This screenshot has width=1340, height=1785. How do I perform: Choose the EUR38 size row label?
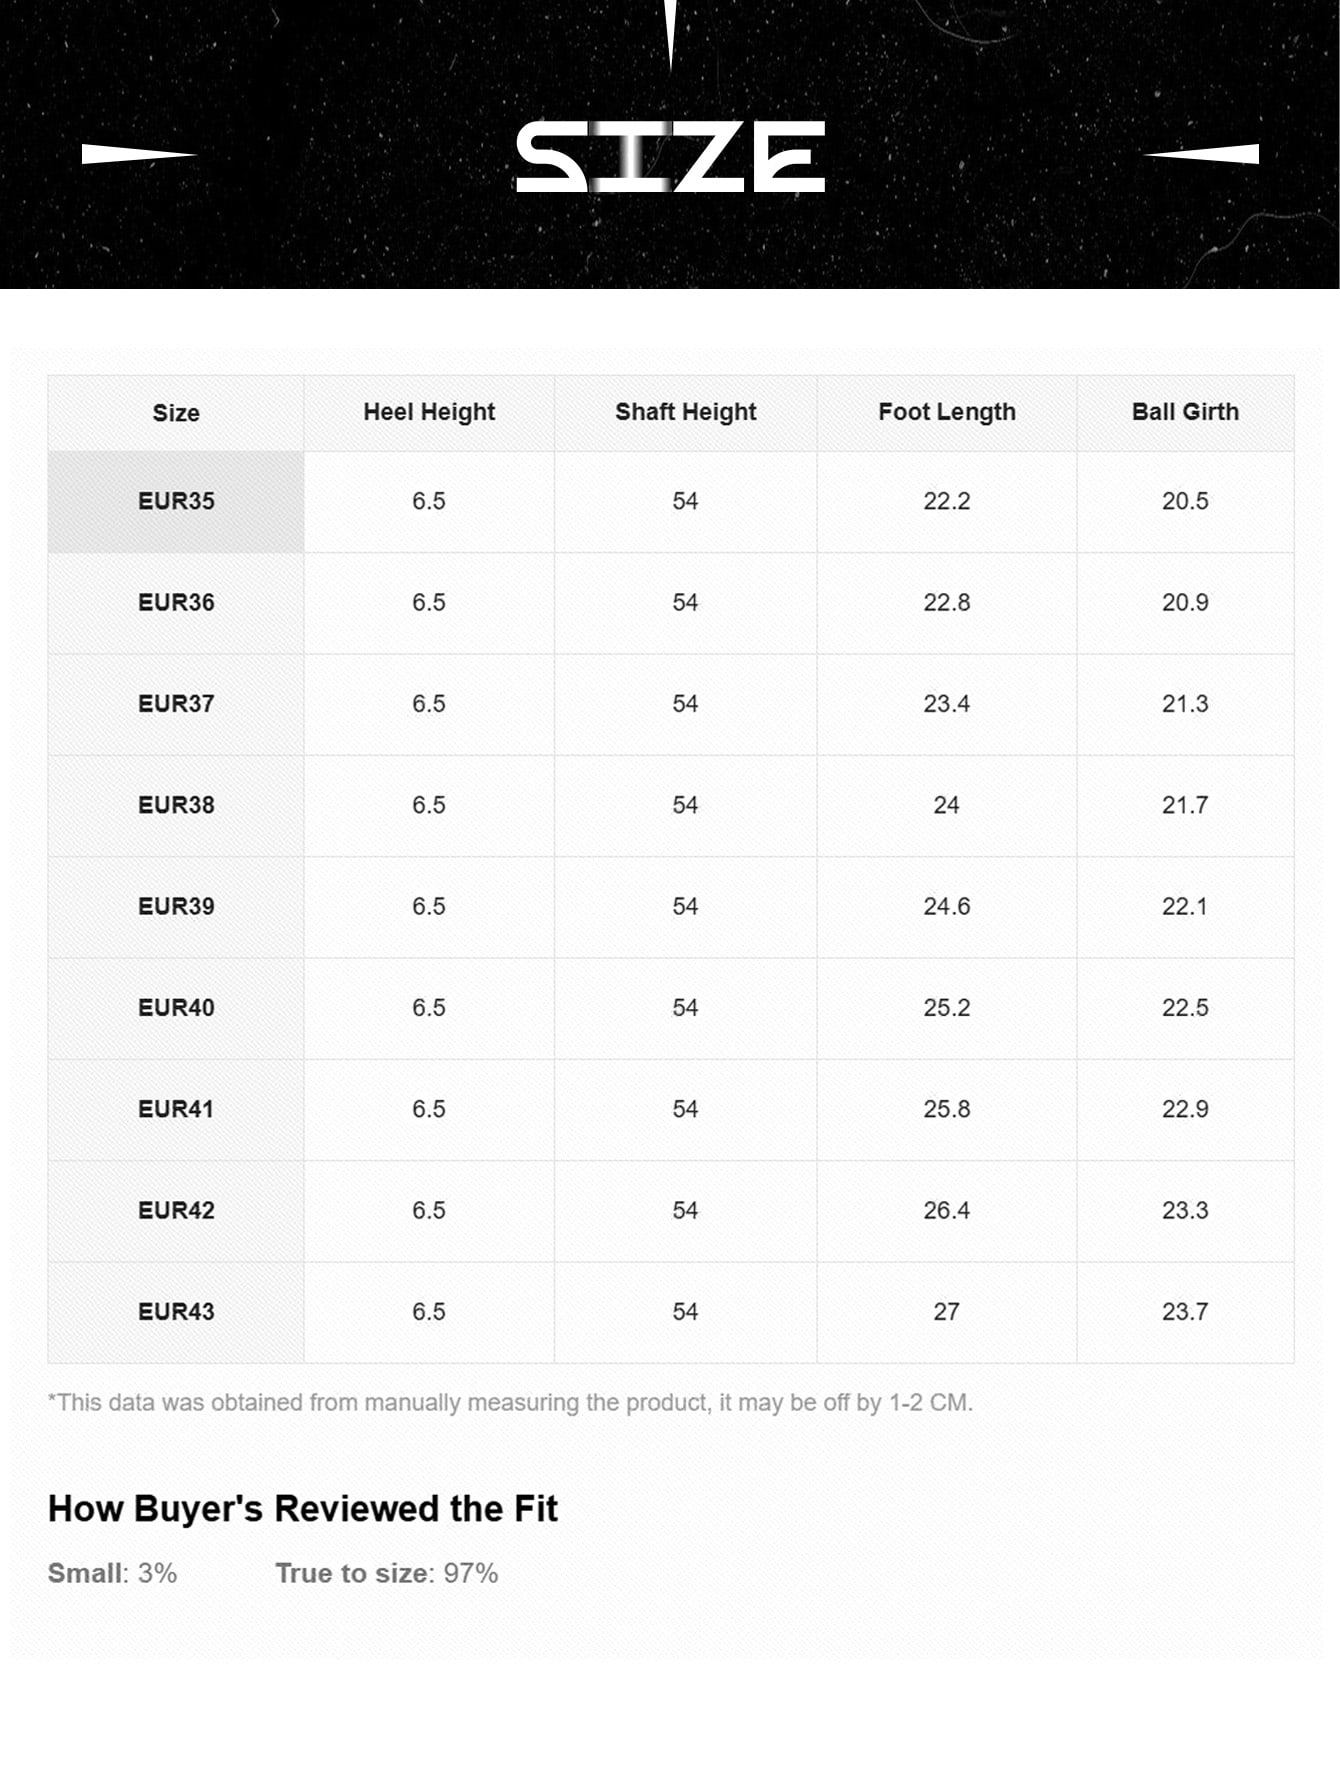(176, 805)
